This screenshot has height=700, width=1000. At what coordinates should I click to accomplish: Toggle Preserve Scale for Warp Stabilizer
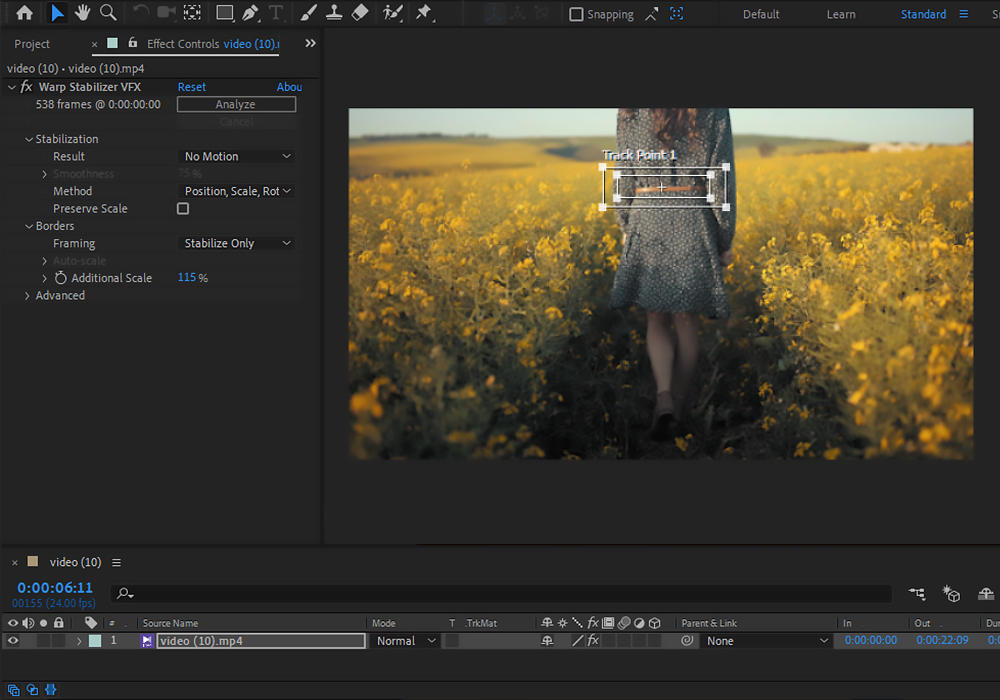pyautogui.click(x=183, y=208)
